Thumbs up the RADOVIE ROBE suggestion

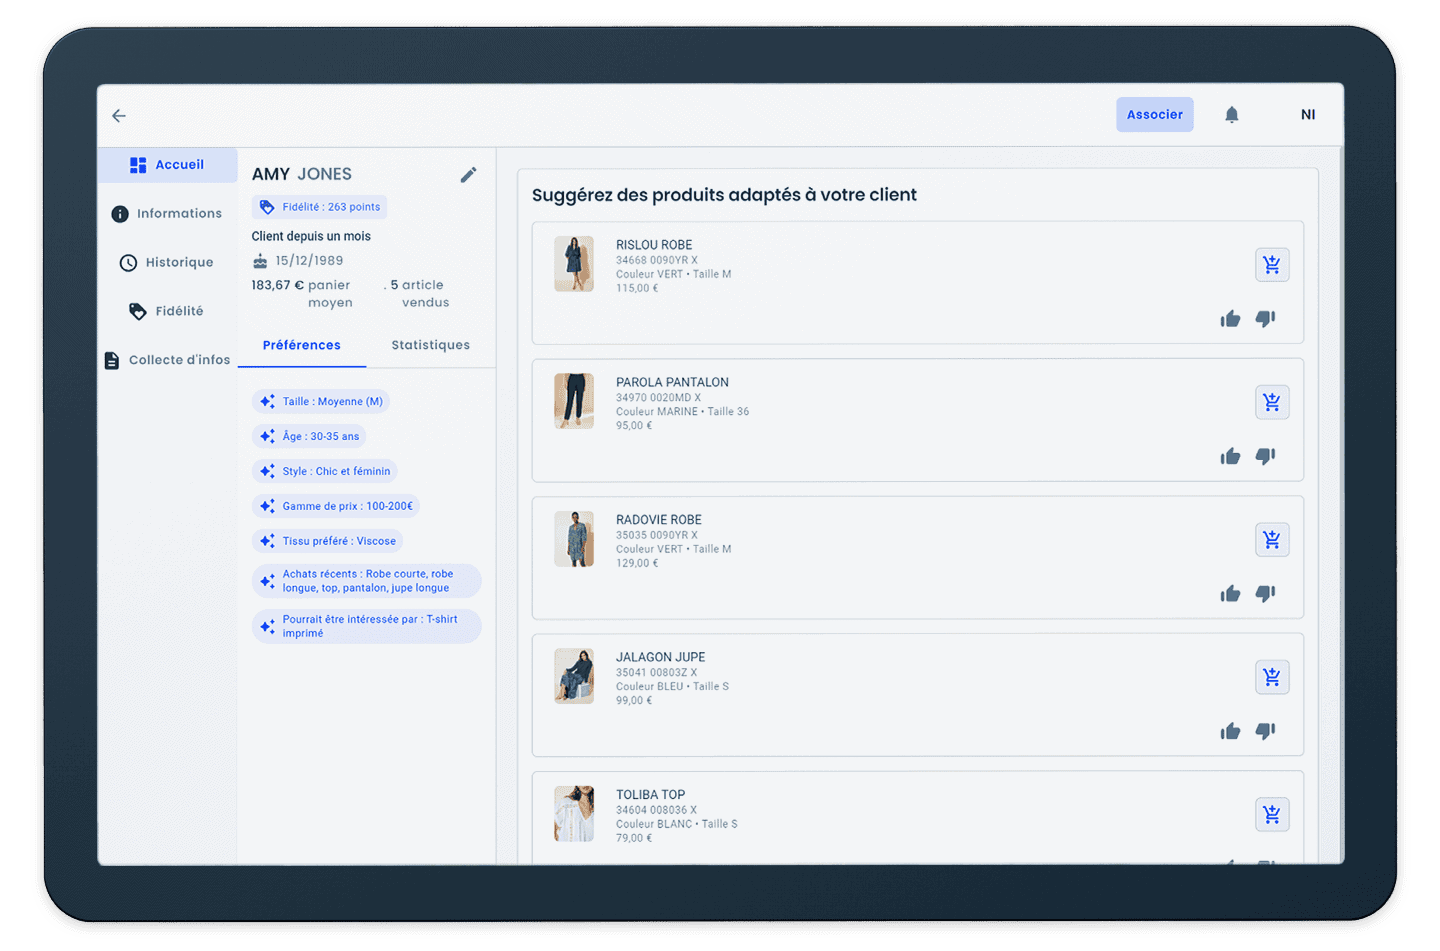pos(1230,594)
